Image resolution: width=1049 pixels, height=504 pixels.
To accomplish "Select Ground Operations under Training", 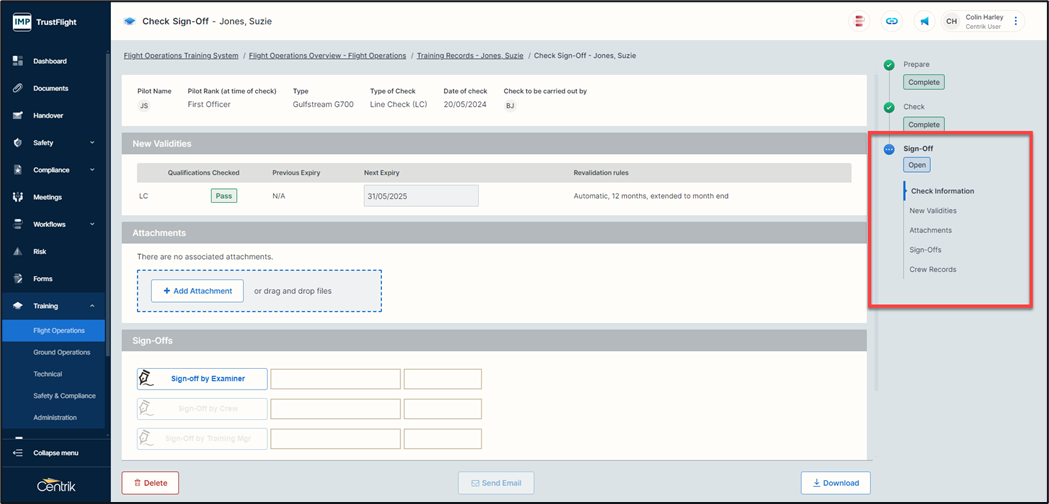I will point(61,352).
